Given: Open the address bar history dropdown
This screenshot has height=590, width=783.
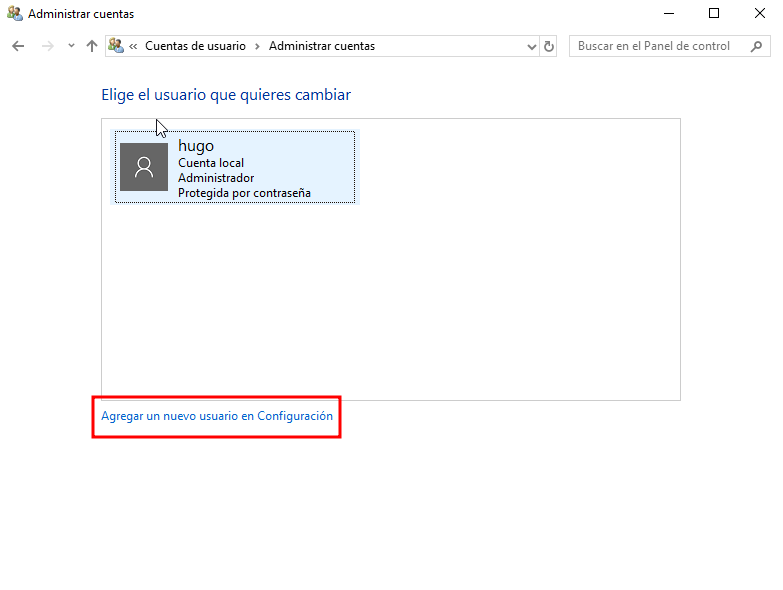Looking at the screenshot, I should pos(531,46).
